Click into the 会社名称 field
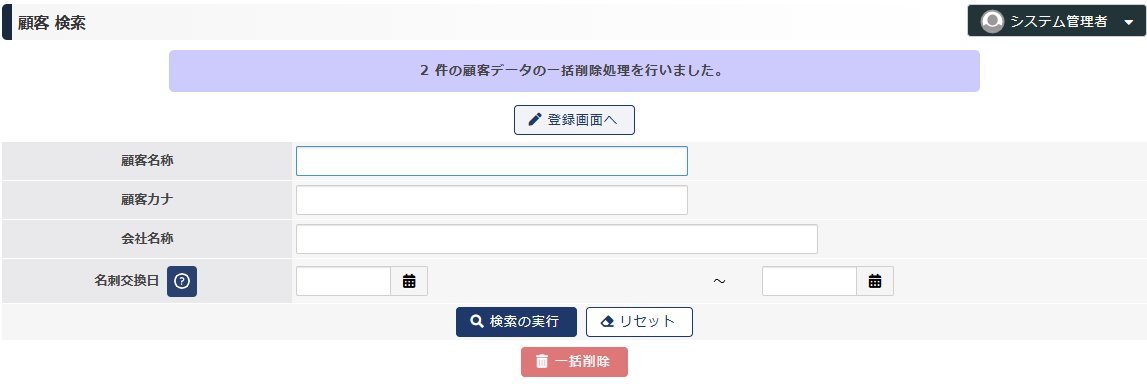The height and width of the screenshot is (384, 1147). click(x=557, y=238)
